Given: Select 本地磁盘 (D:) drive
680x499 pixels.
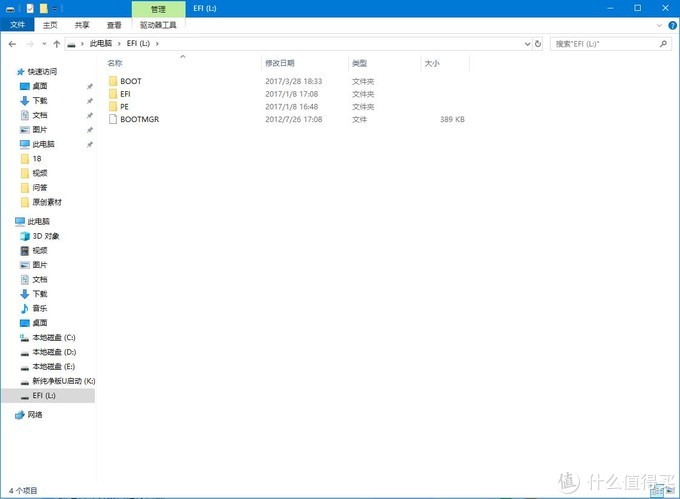Looking at the screenshot, I should point(54,352).
